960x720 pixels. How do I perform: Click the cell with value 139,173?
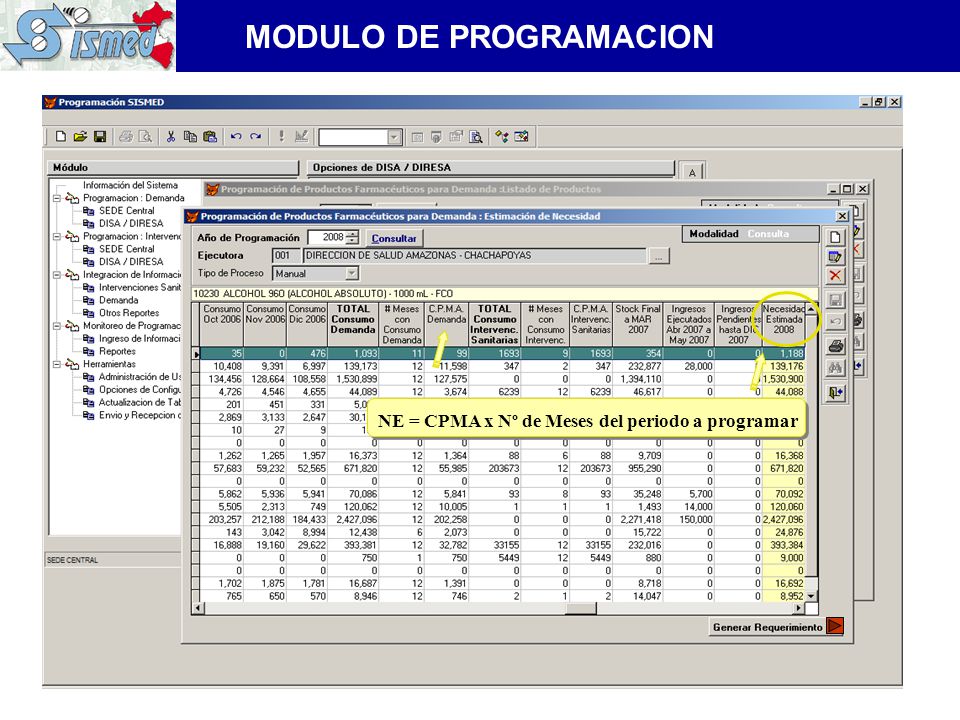click(x=353, y=366)
